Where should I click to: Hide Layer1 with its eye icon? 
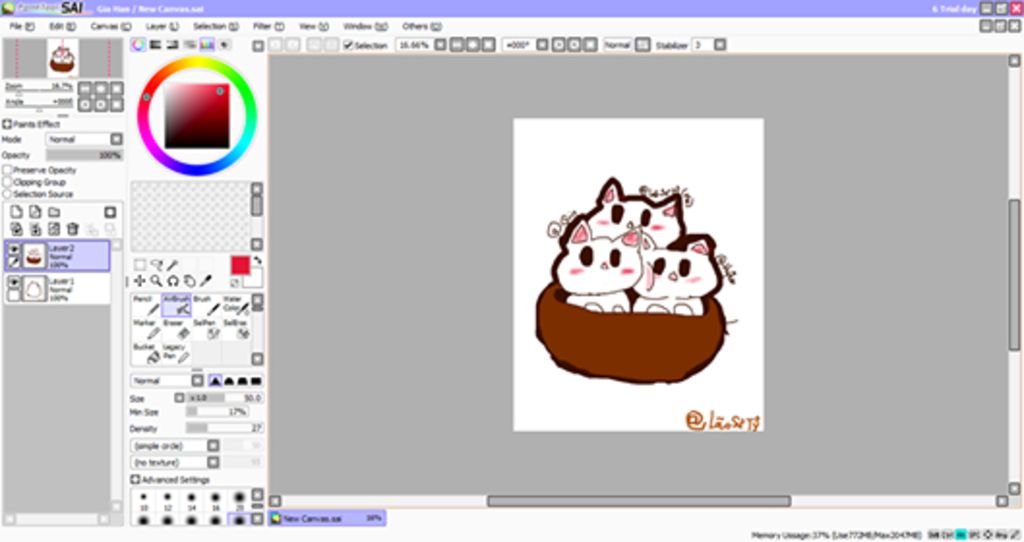pos(14,282)
